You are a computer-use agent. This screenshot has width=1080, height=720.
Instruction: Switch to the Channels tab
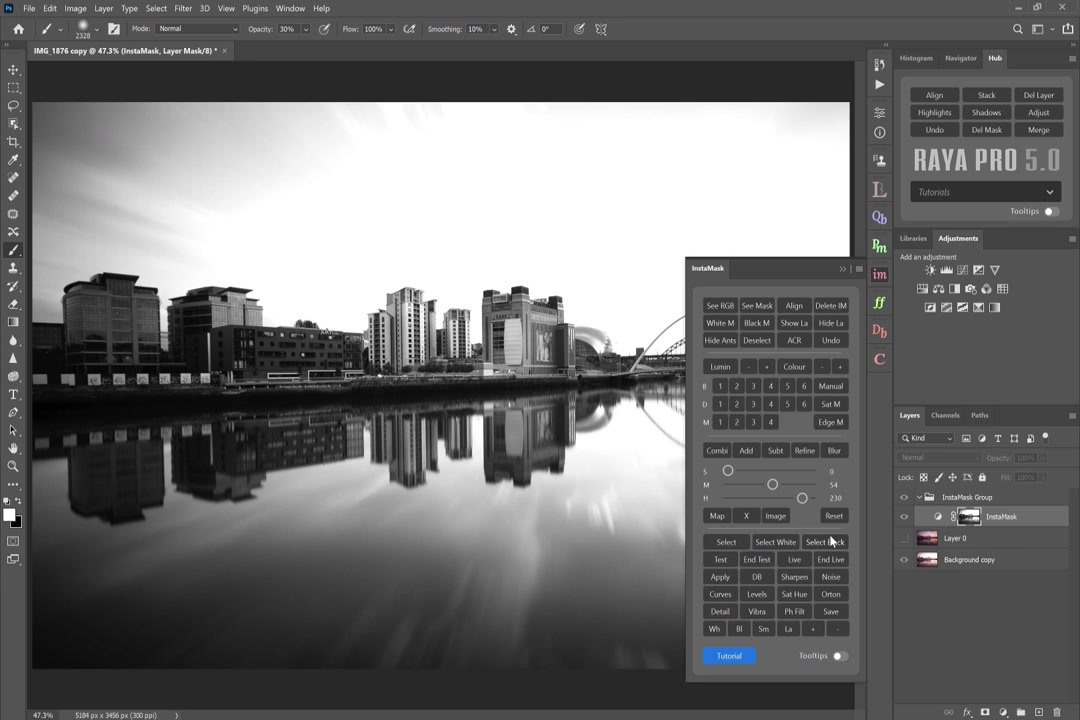coord(944,415)
